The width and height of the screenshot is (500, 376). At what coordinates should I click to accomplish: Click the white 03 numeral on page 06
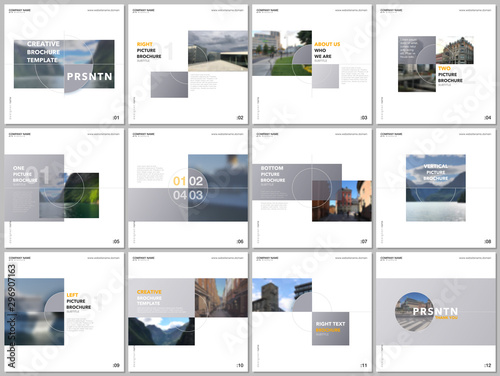pos(196,195)
